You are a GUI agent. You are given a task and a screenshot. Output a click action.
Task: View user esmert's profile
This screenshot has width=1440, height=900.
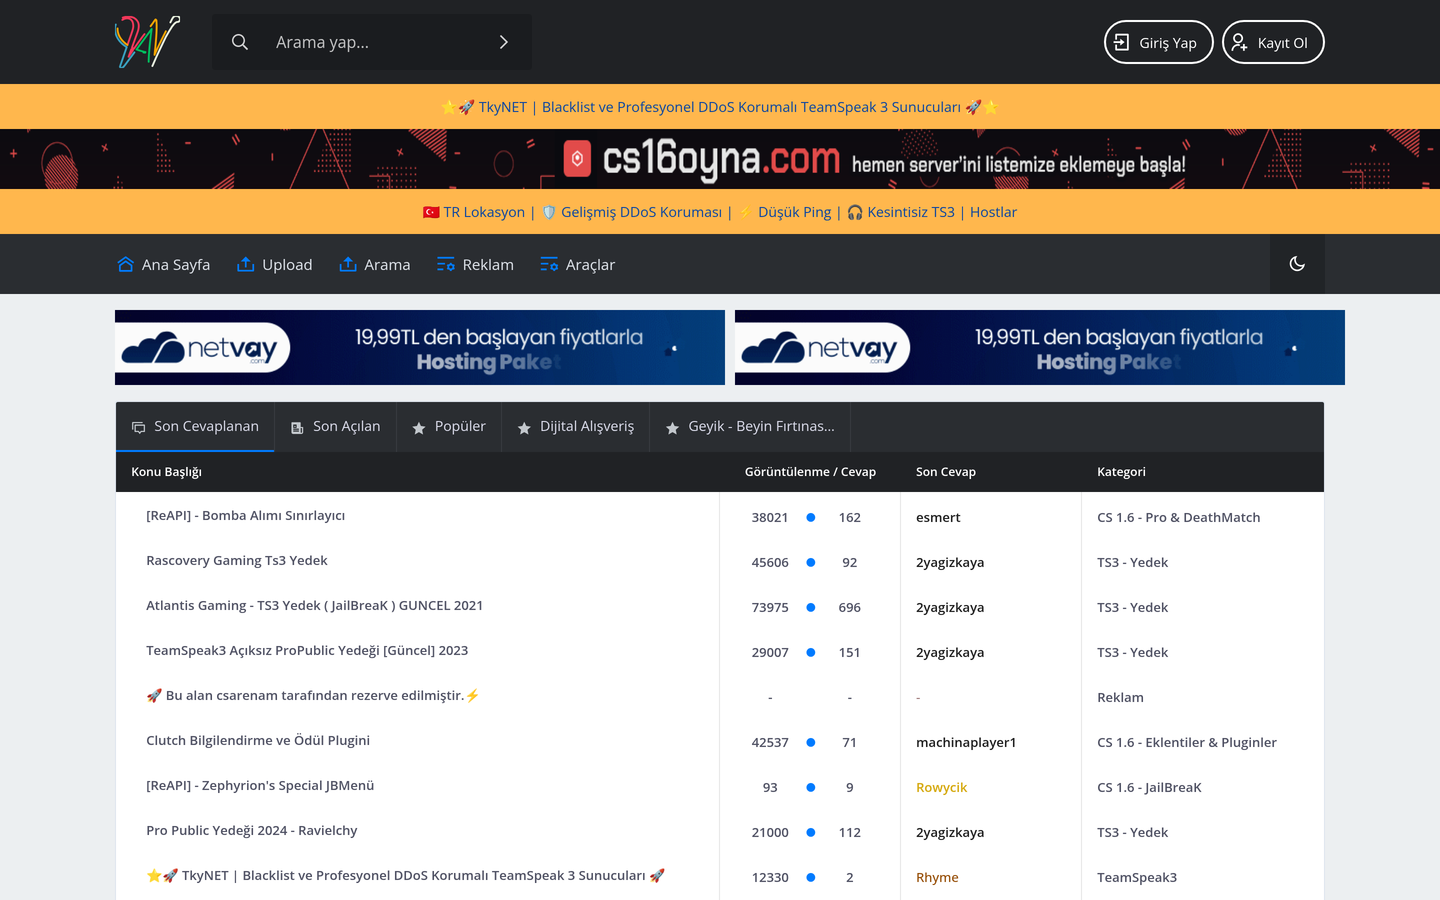(938, 517)
